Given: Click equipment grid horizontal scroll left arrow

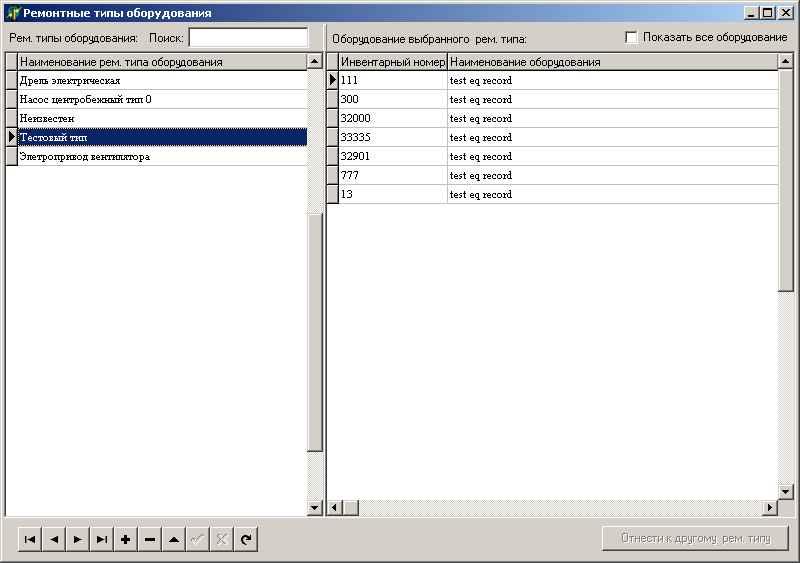Looking at the screenshot, I should pos(335,508).
